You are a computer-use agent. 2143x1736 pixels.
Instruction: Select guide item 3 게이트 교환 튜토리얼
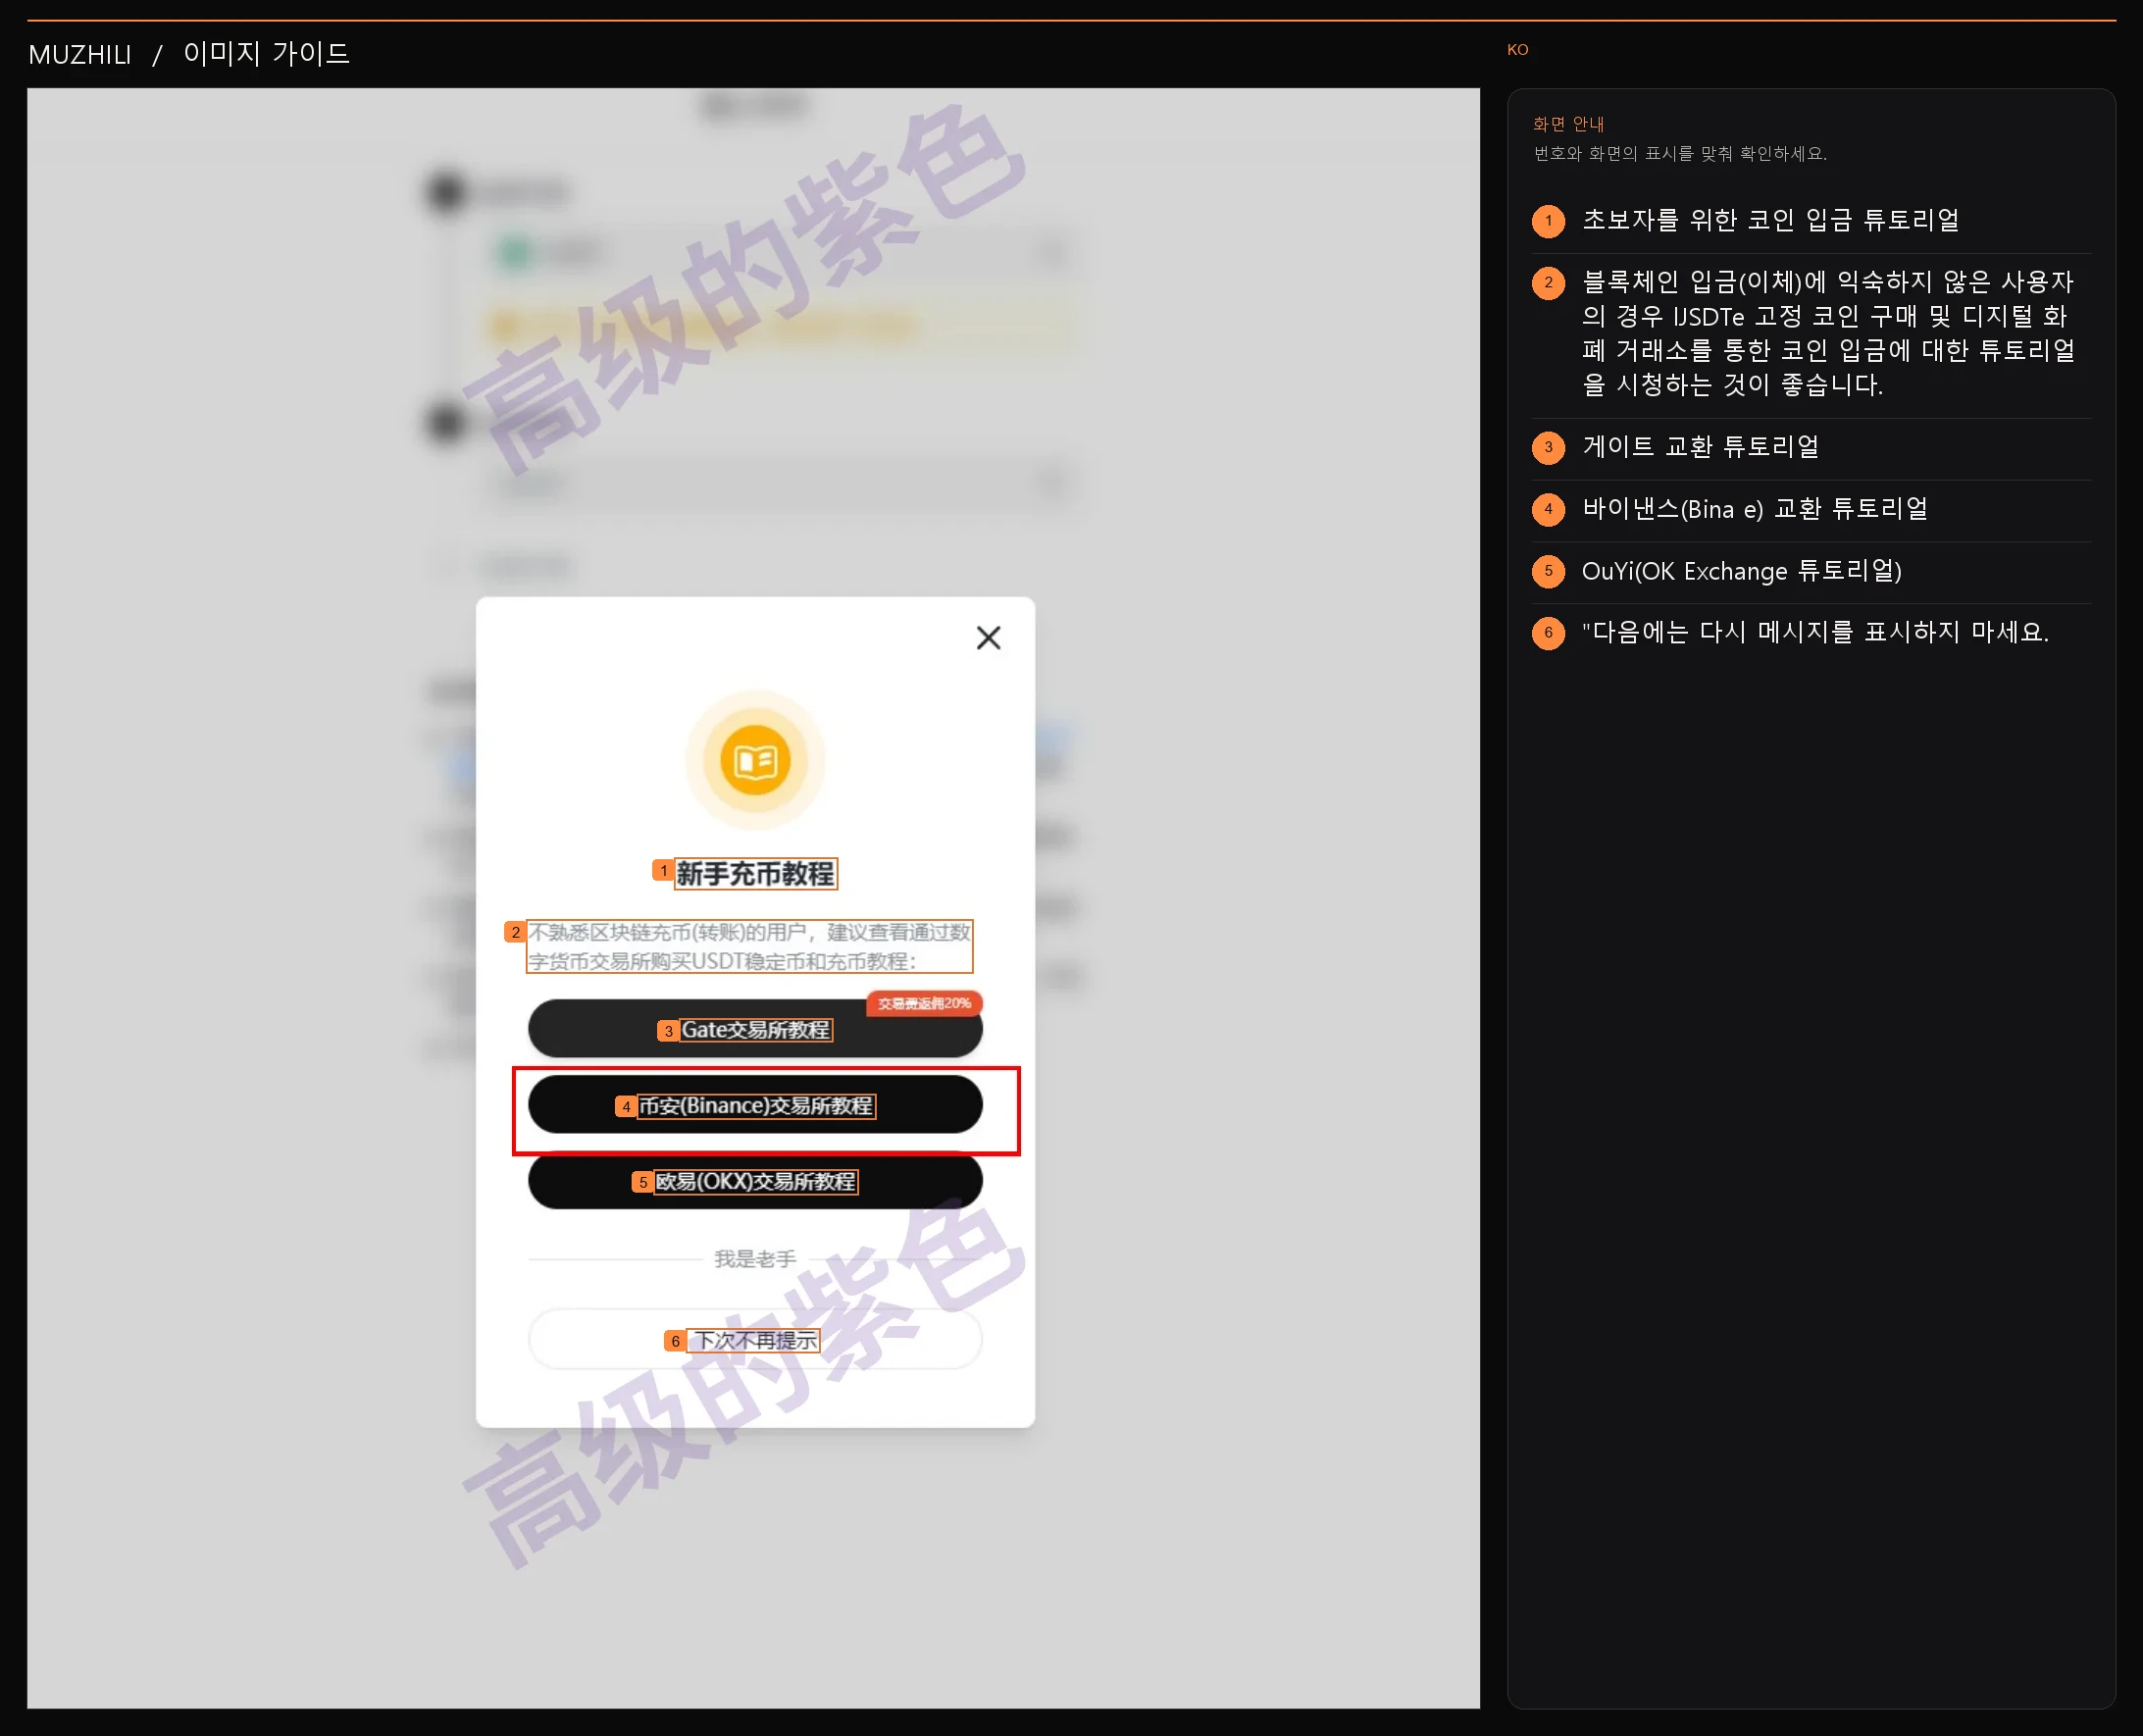point(1811,448)
